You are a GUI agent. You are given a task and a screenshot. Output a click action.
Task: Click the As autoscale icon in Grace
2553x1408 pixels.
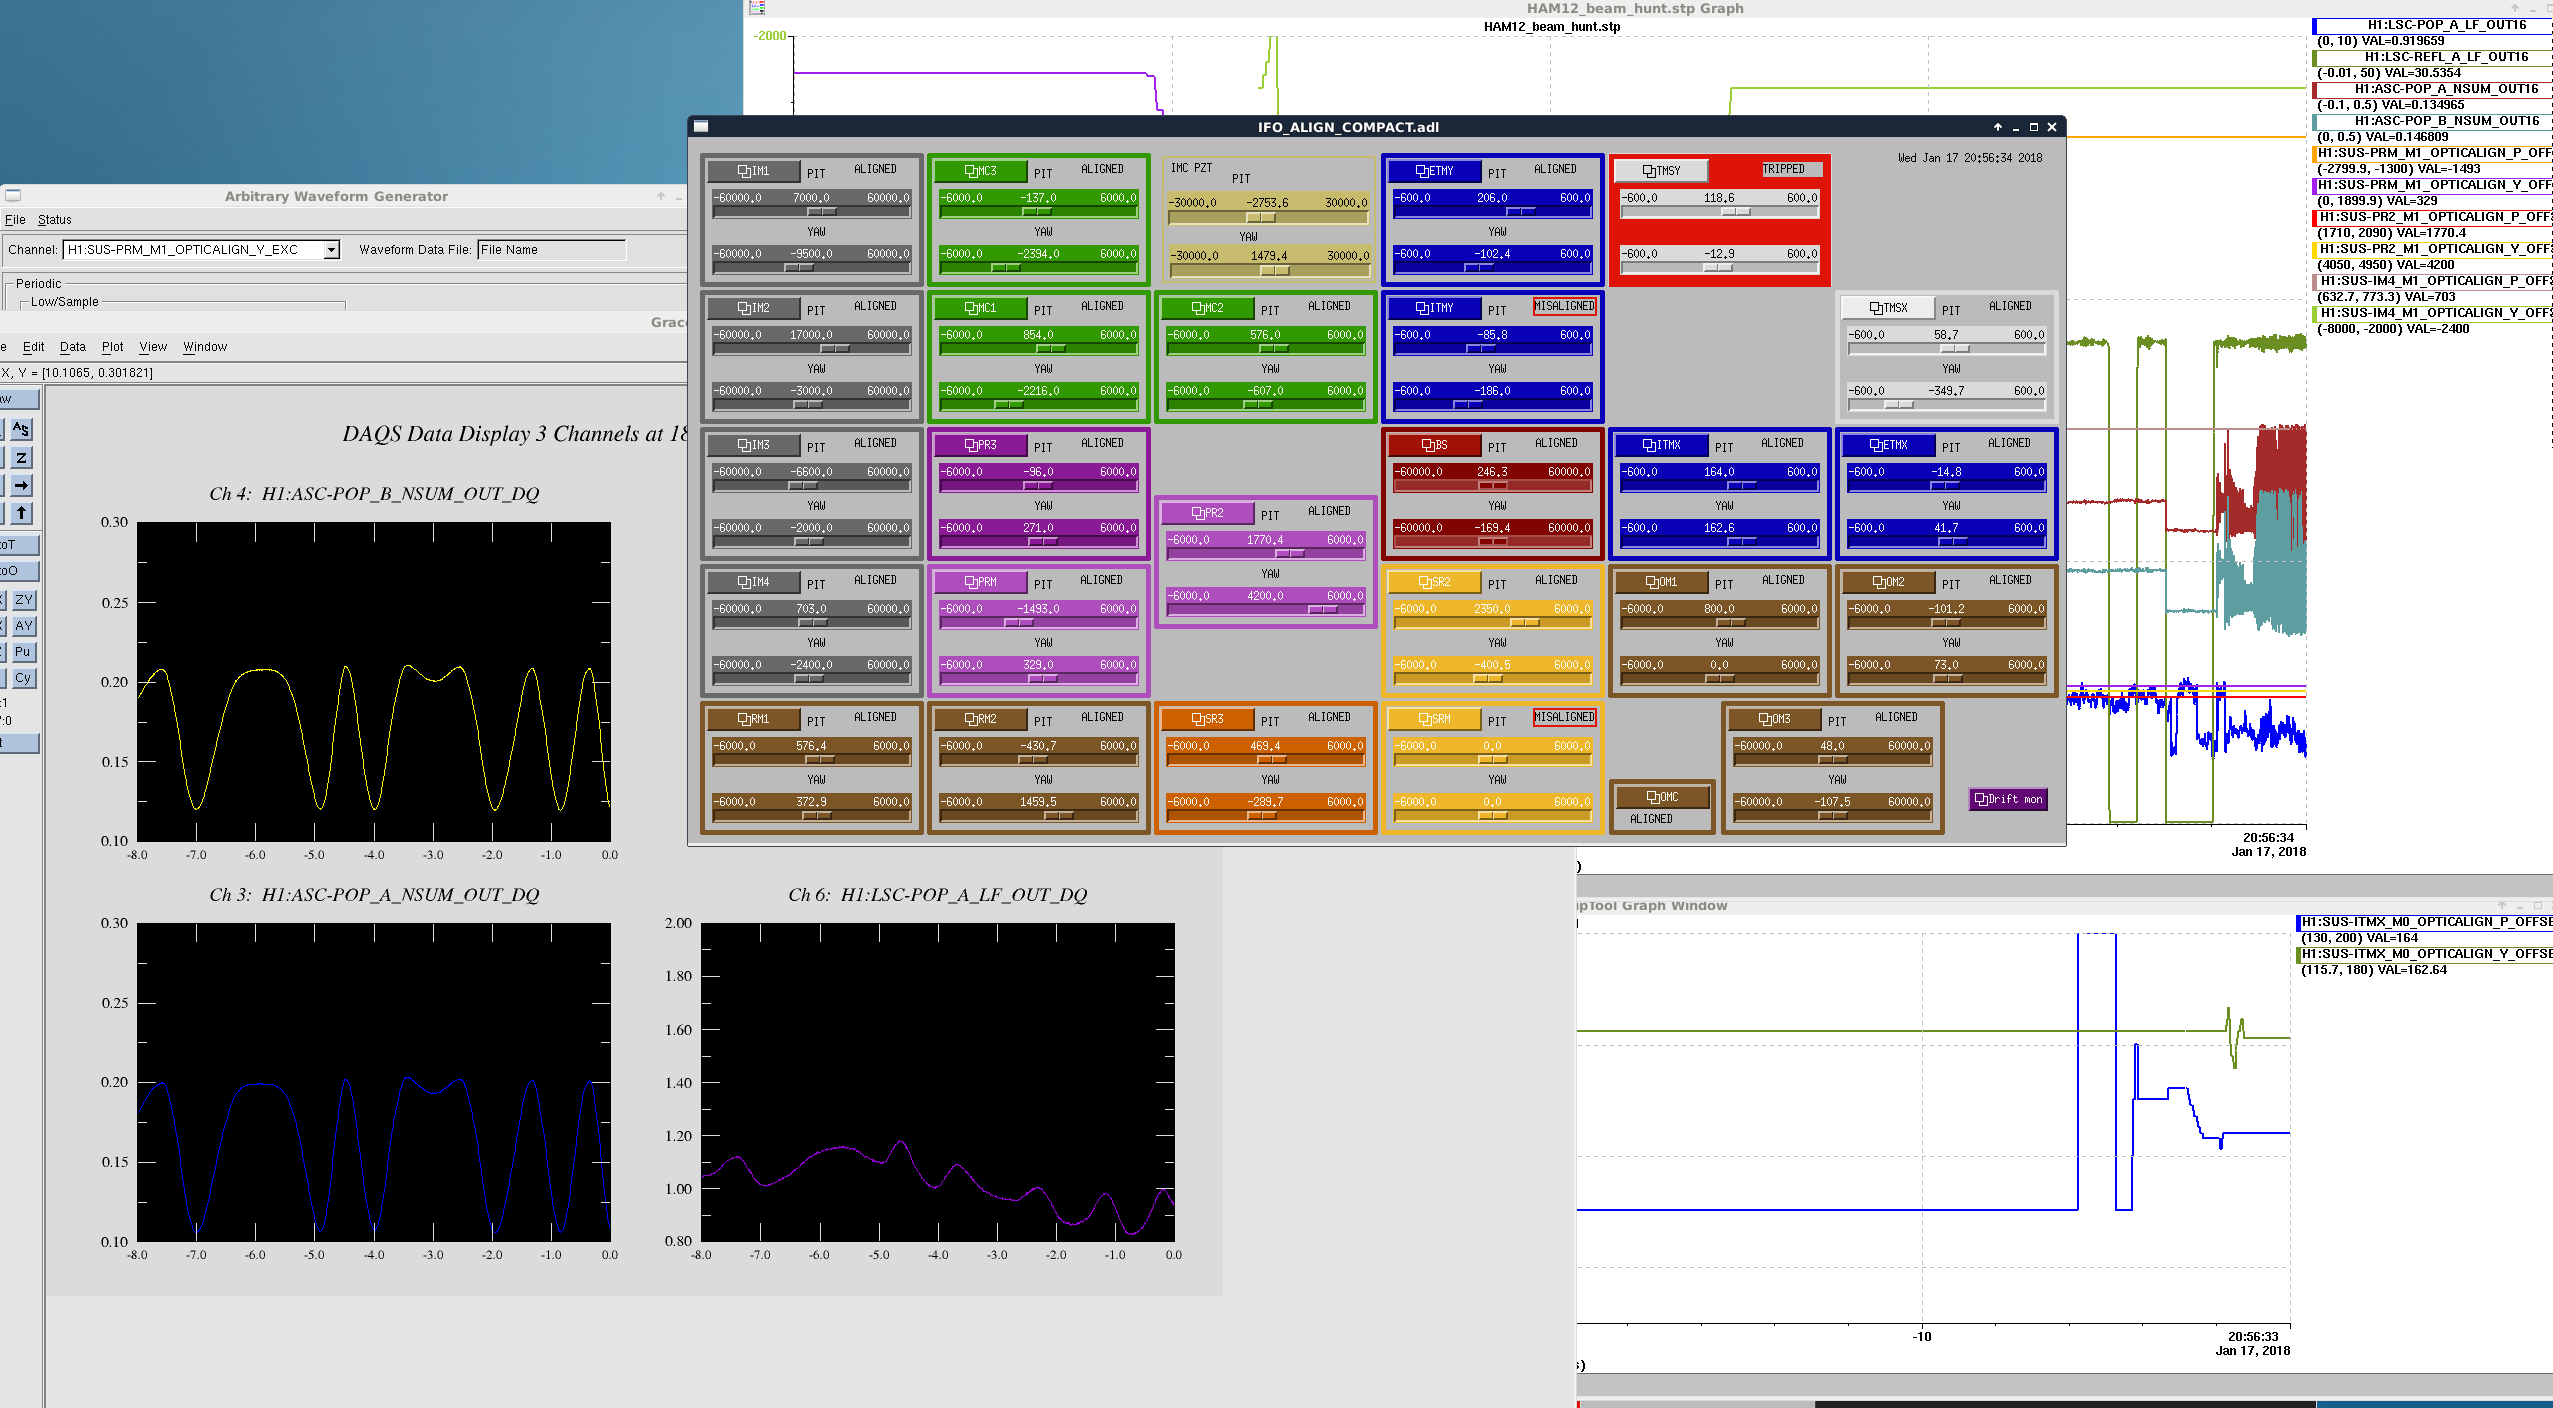tap(21, 430)
